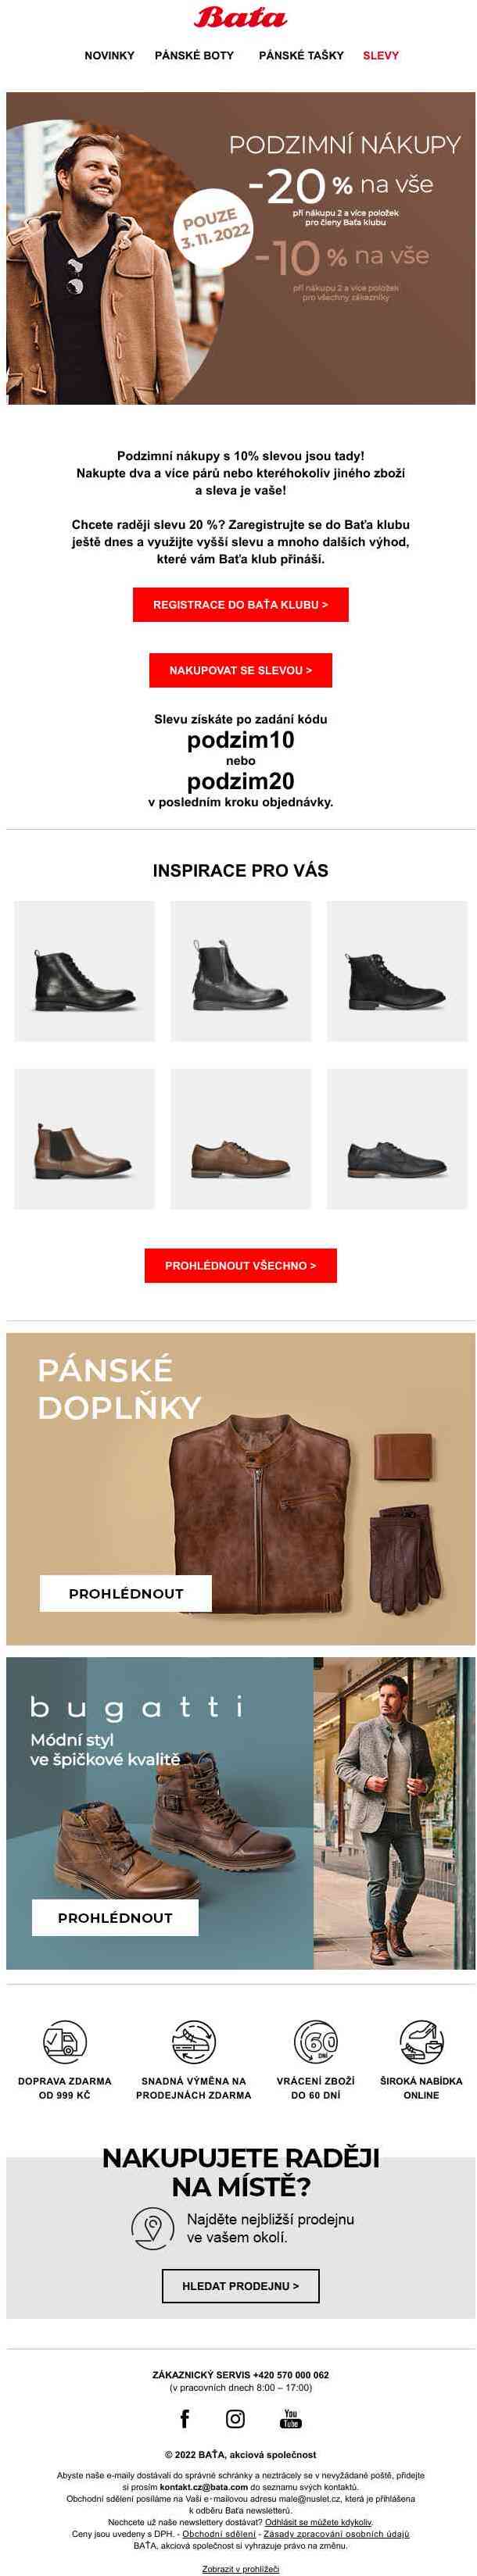Viewport: 477px width, 2576px height.
Task: Click the store location pin icon
Action: pos(152,2228)
